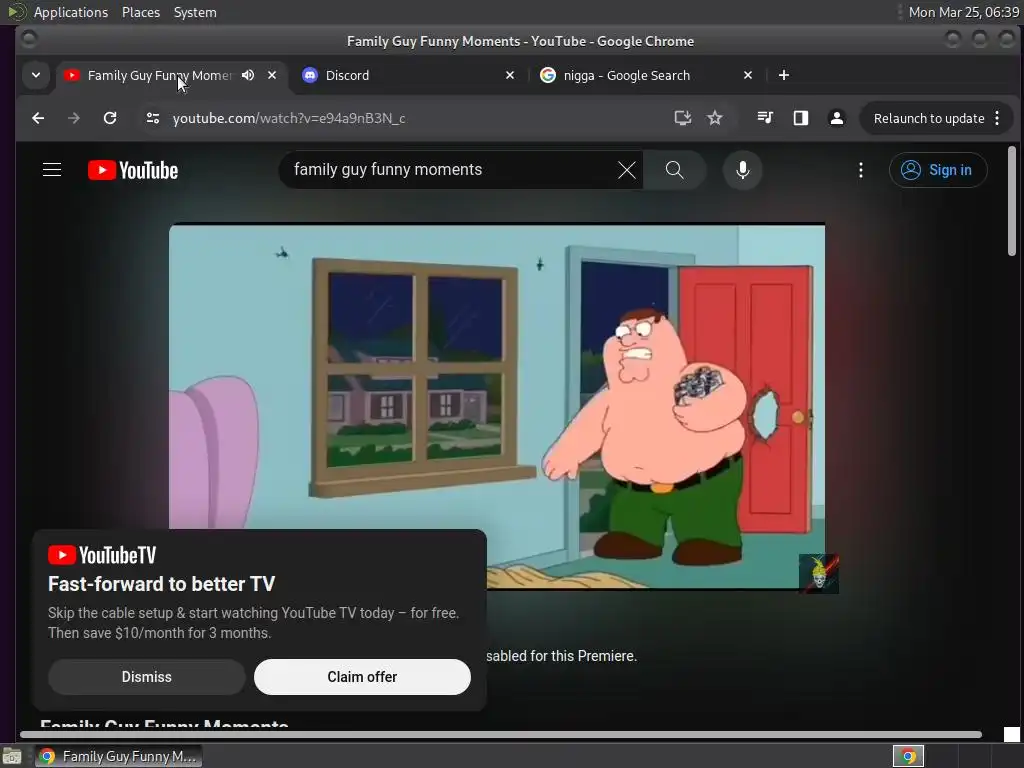1024x768 pixels.
Task: Show desktop icon in bottom panel
Action: pos(12,756)
